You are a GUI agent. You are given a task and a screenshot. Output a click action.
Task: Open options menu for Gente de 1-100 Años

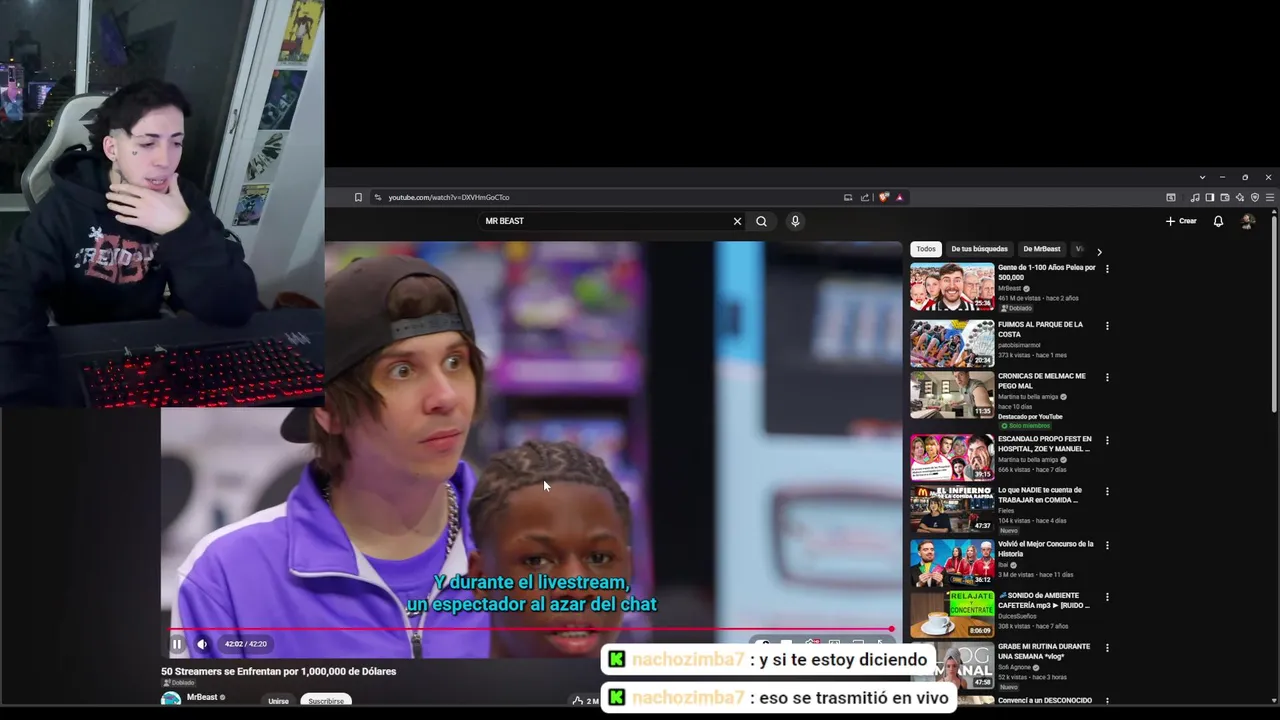click(1107, 269)
